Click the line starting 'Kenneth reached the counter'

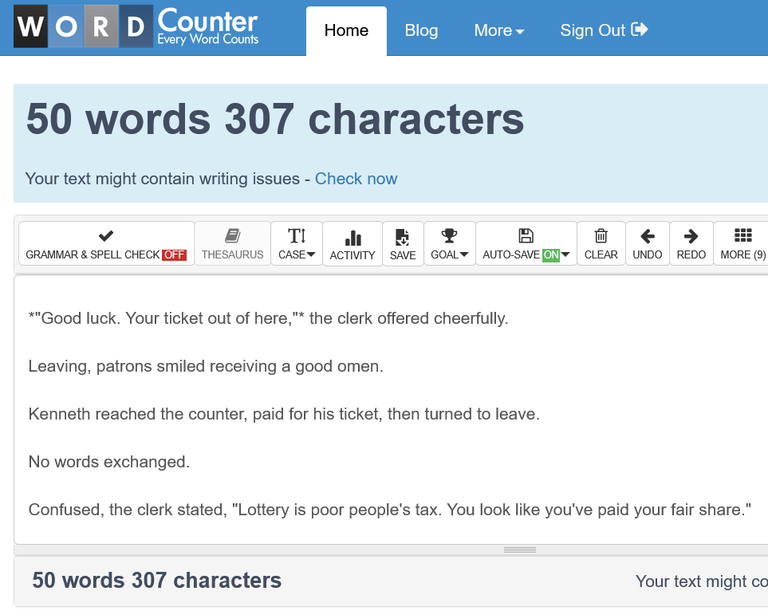(284, 414)
